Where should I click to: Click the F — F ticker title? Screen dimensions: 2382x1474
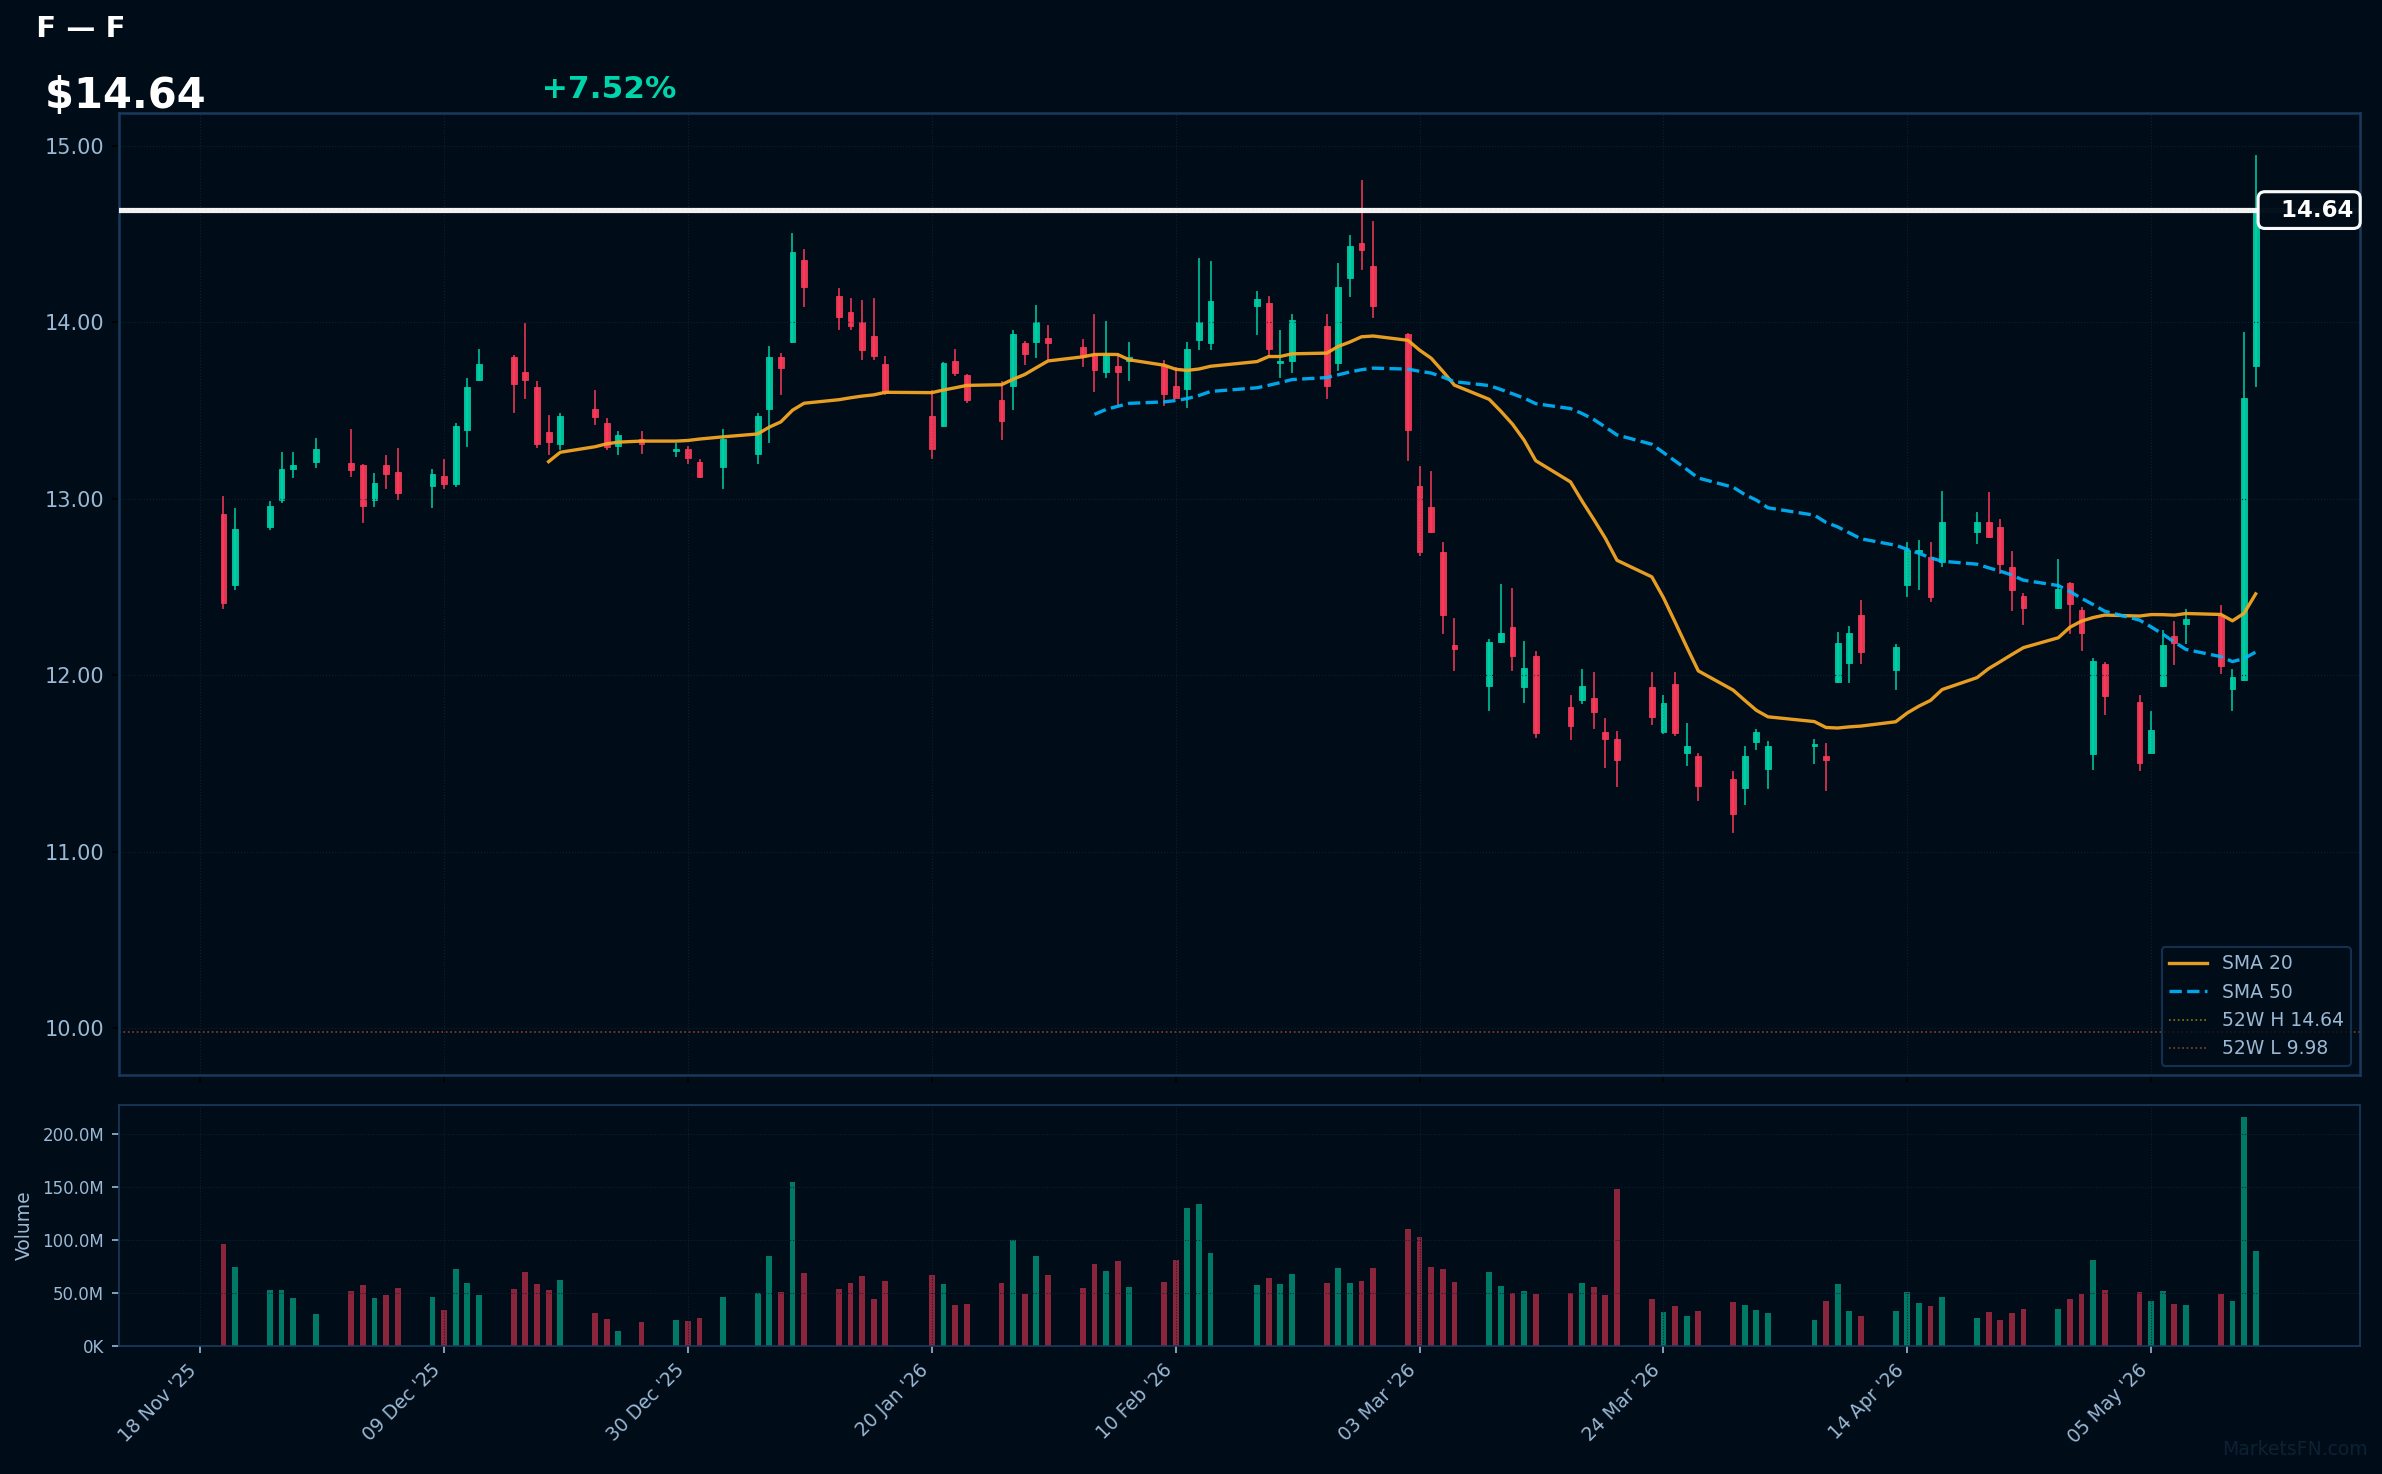pos(80,27)
